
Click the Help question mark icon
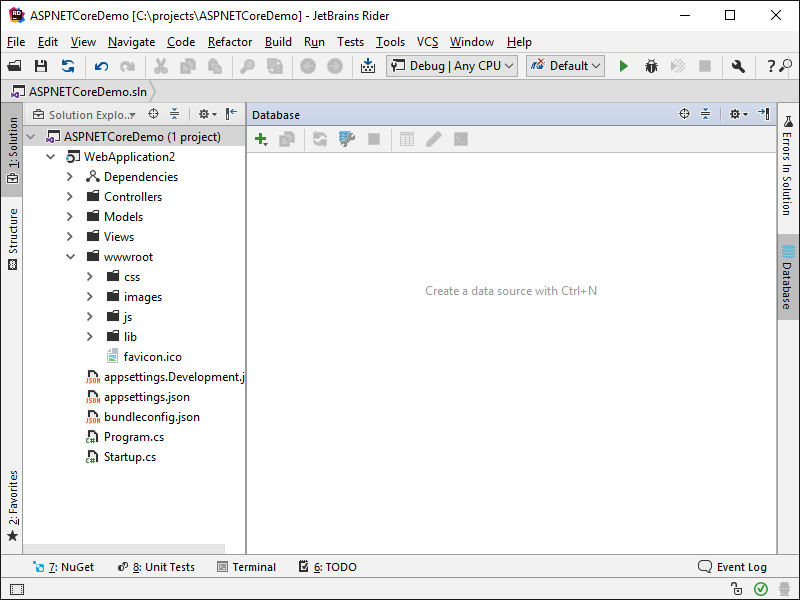point(771,66)
